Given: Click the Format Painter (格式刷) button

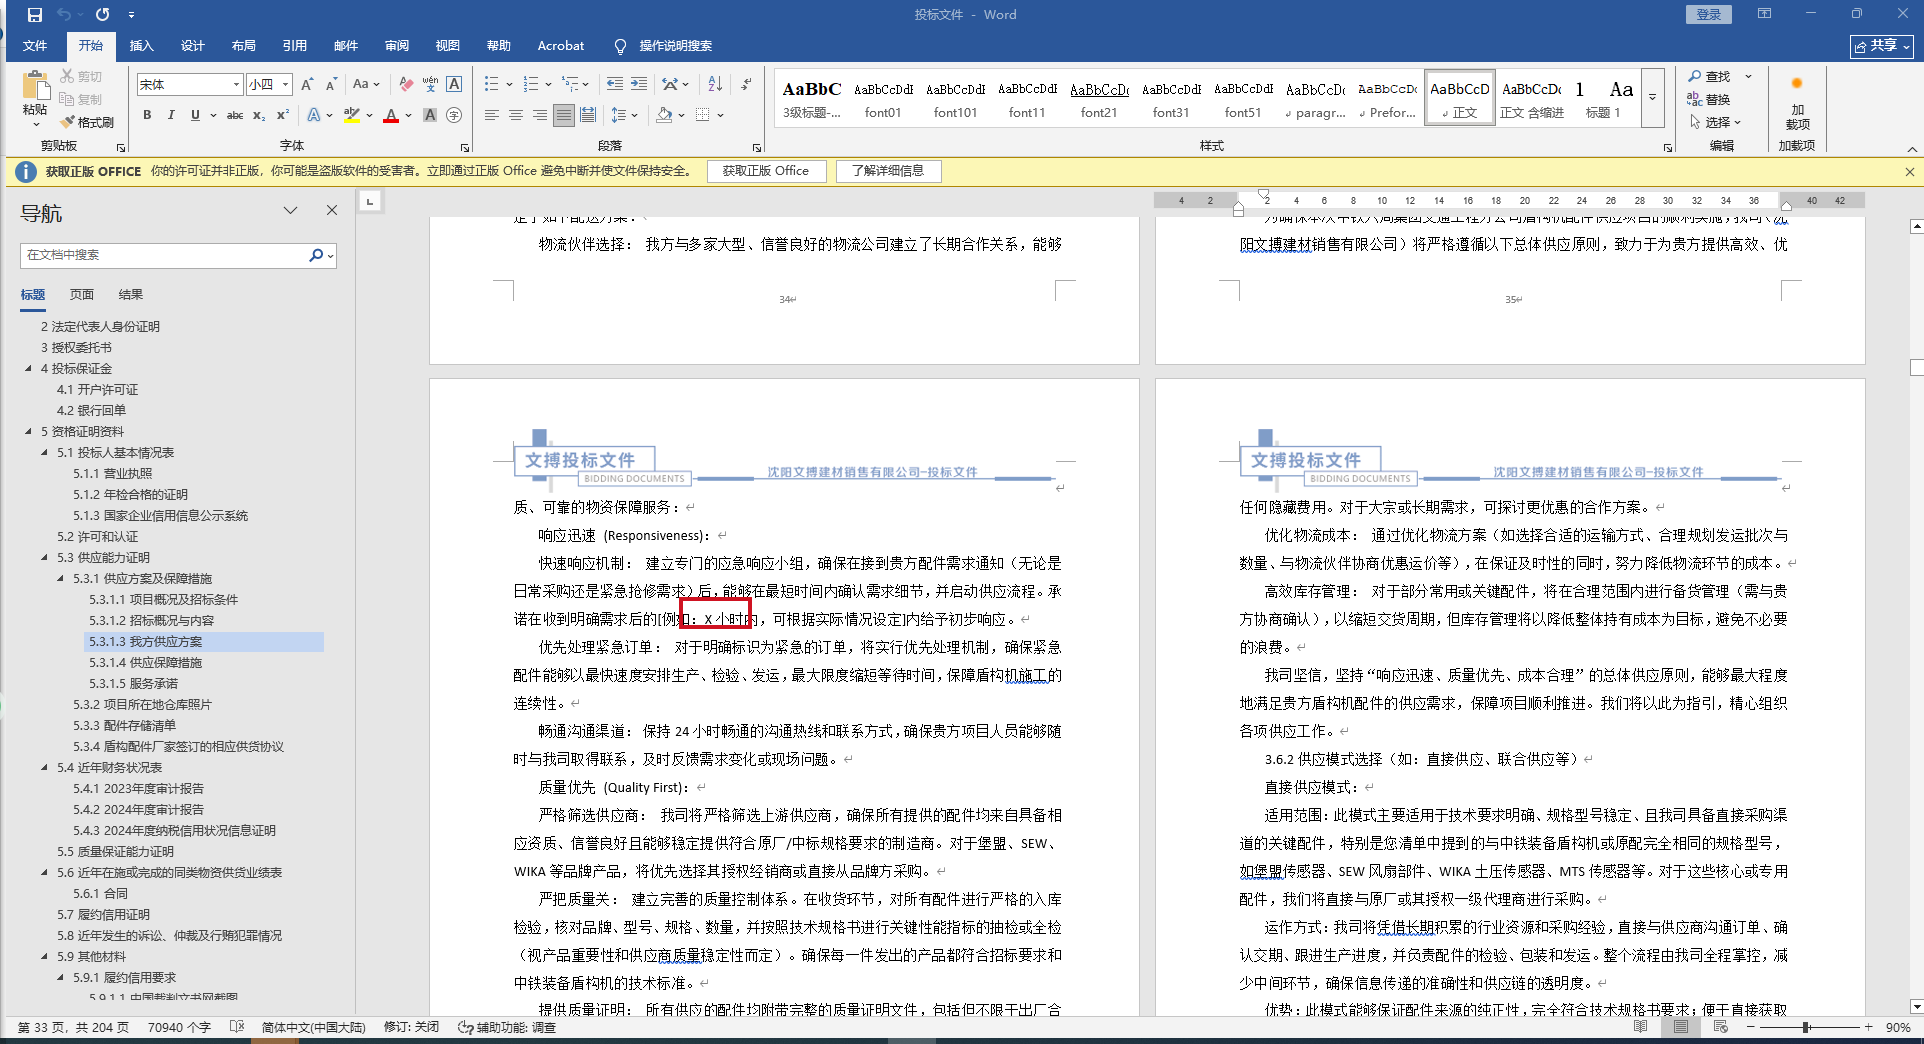Looking at the screenshot, I should point(87,122).
